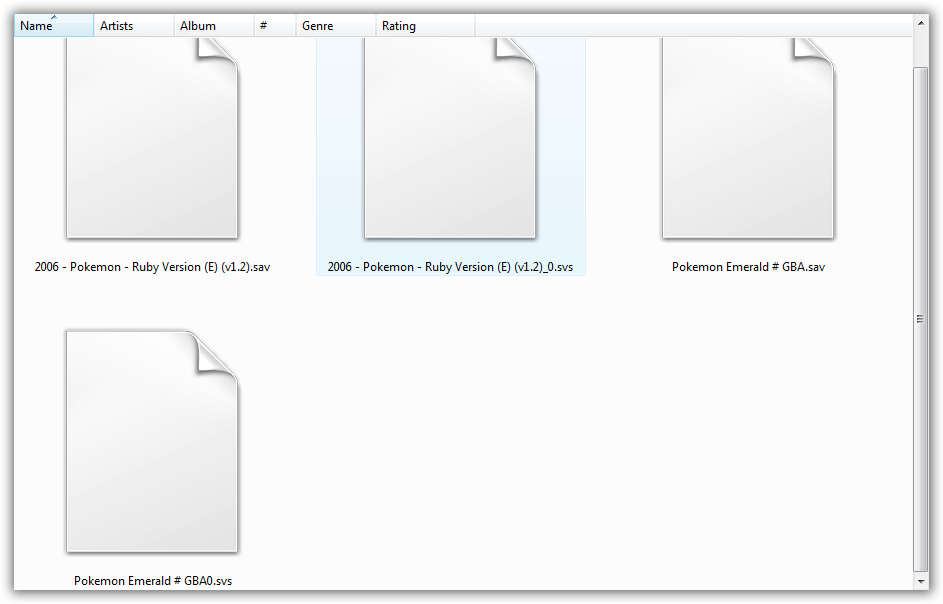The image size is (943, 604).
Task: Click filename text "2006 - Pokemon - Ruby Version (E) (v1.2)_0.svs"
Action: (450, 267)
